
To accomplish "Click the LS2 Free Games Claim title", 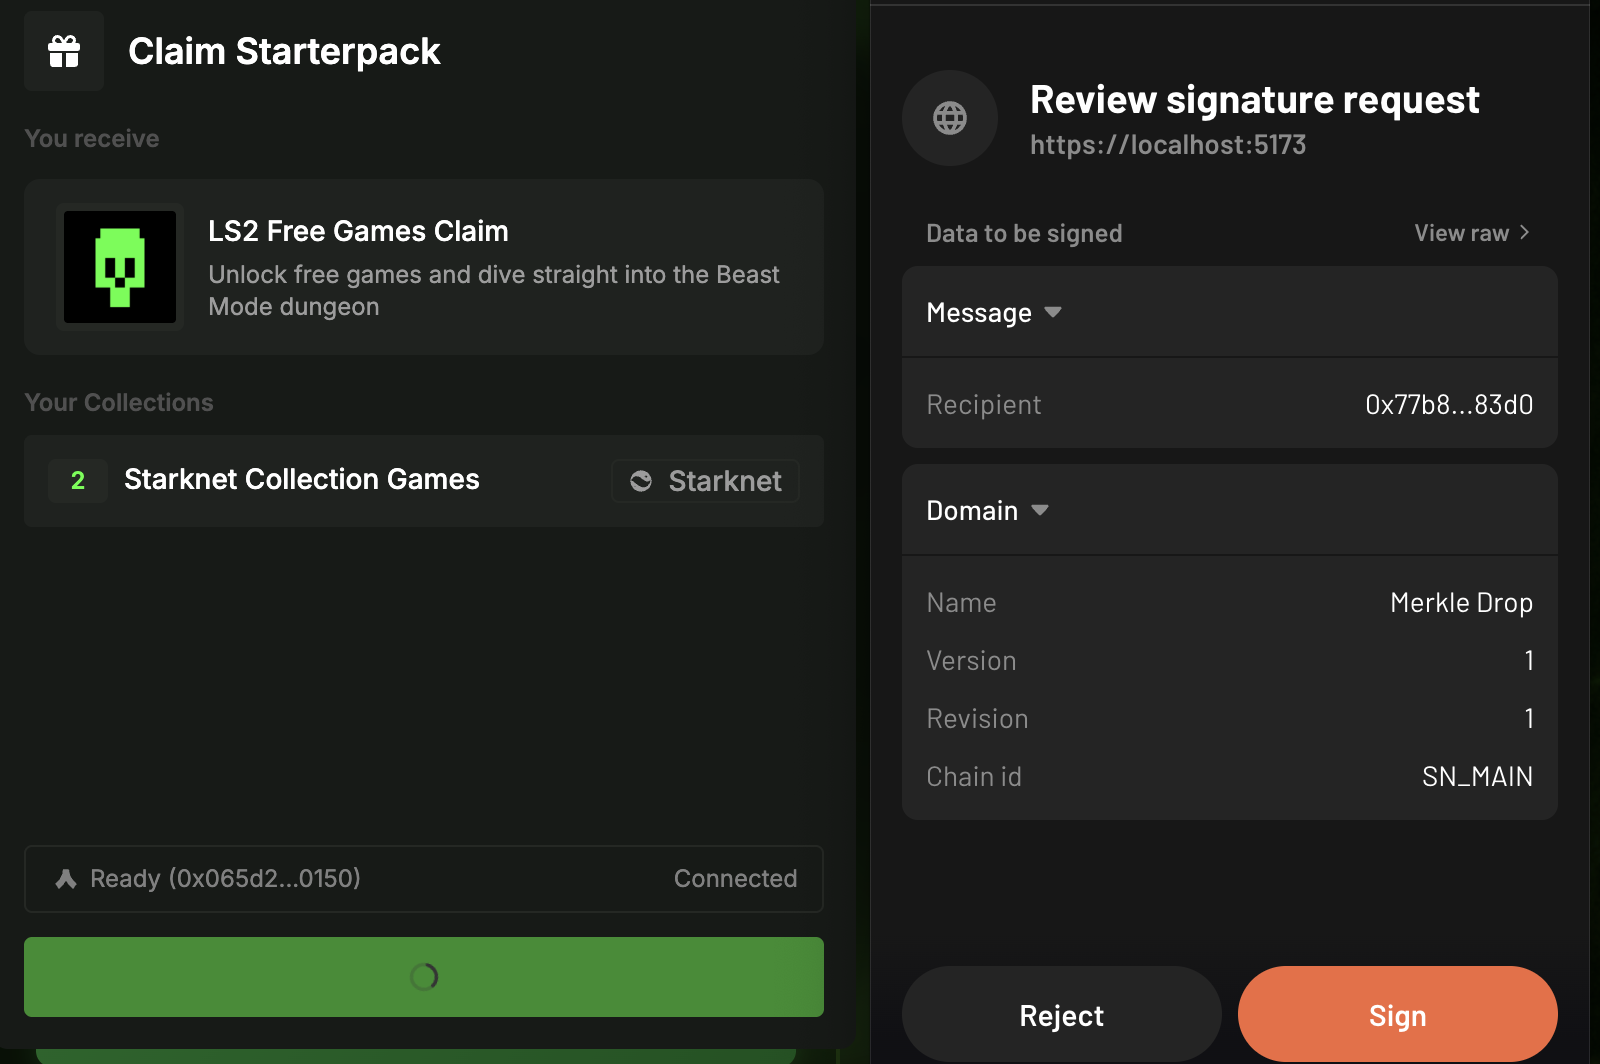I will click(x=358, y=231).
